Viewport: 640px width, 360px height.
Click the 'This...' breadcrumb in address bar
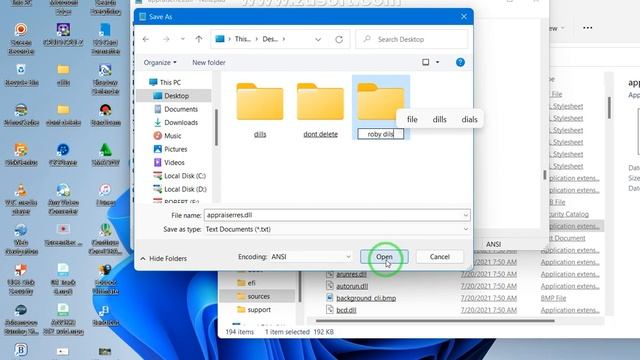tap(242, 39)
